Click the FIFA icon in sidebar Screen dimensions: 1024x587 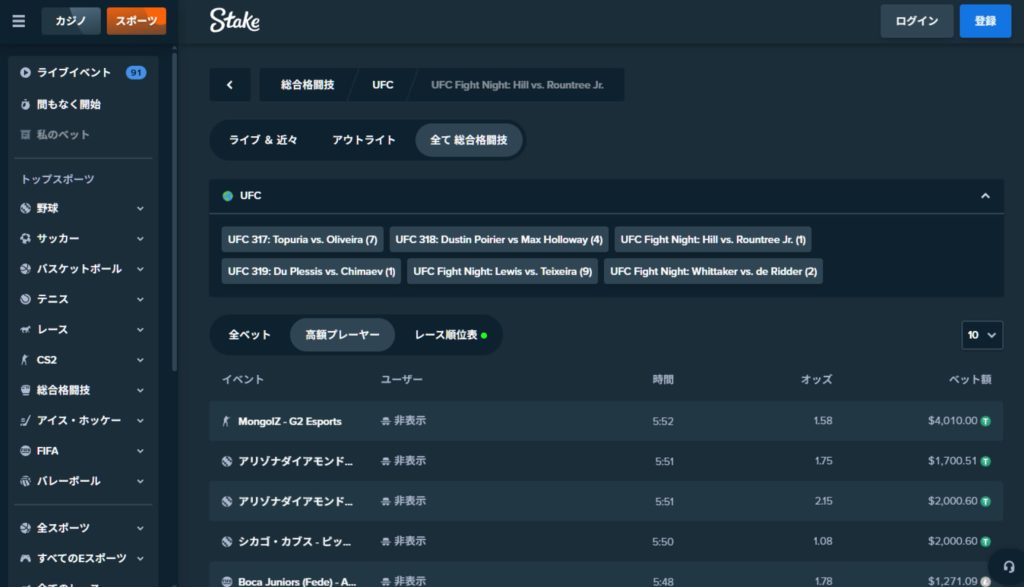(25, 451)
